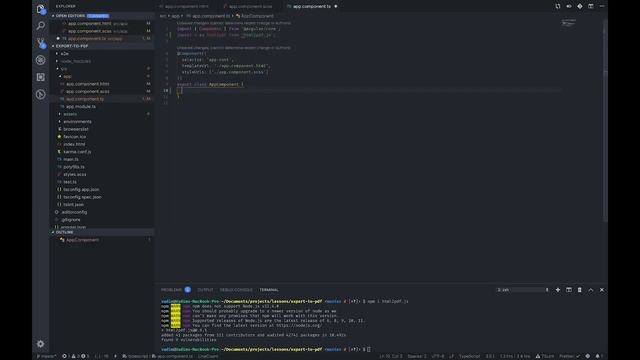Screen dimensions: 640x360
Task: Open the Extensions icon in the activity bar
Action: pyautogui.click(x=40, y=77)
